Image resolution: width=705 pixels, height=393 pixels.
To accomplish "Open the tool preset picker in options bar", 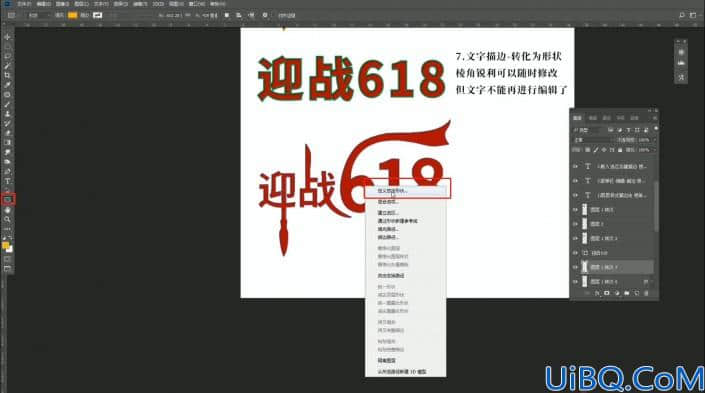I will point(11,15).
